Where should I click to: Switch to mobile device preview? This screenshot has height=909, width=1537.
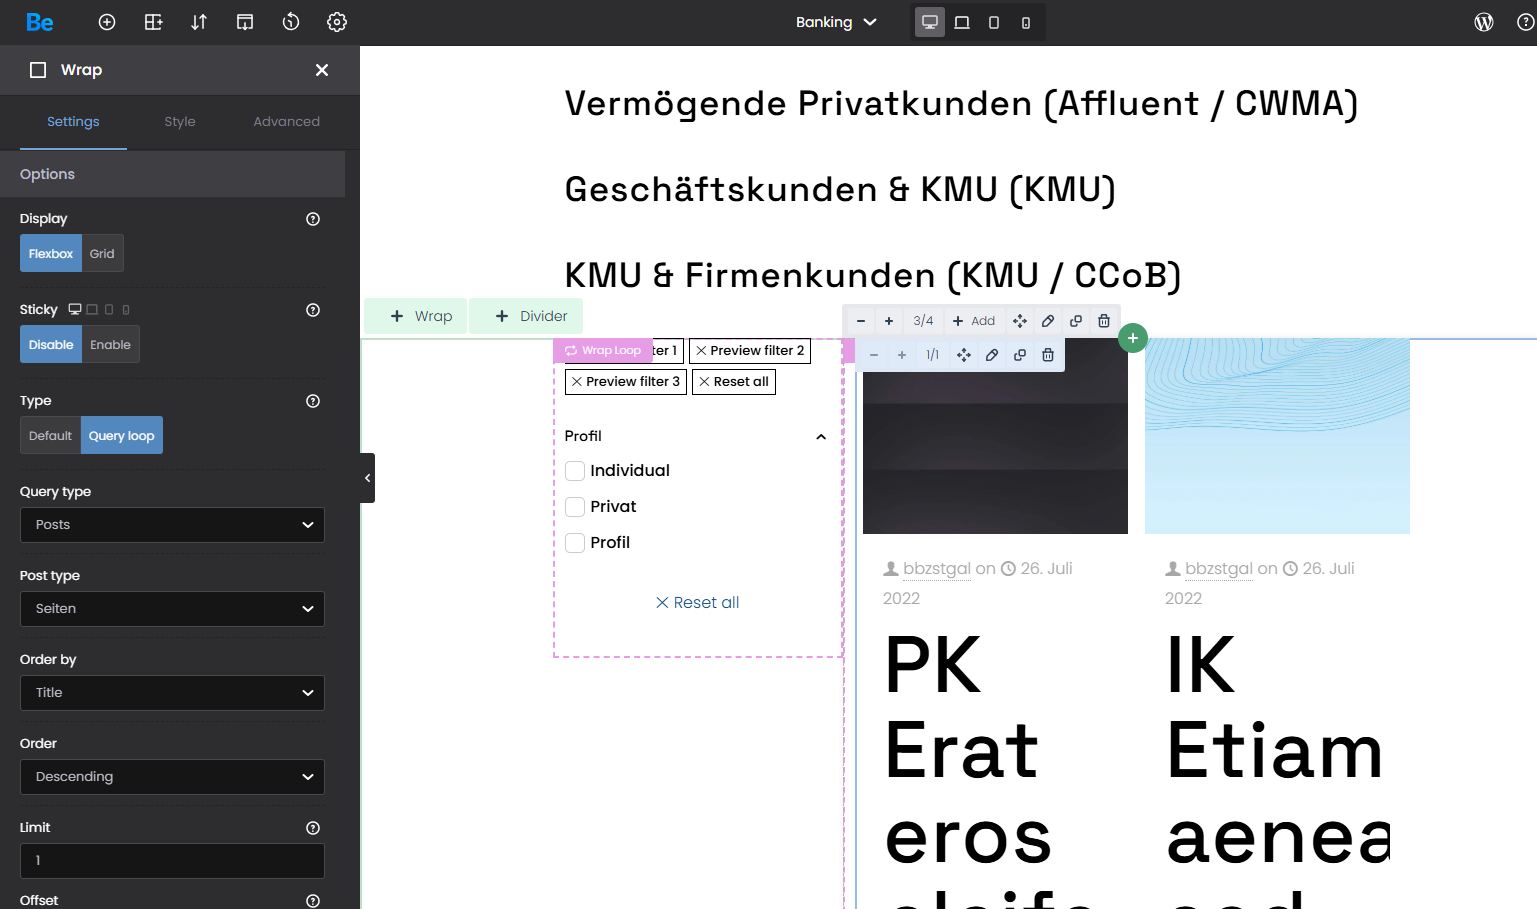(1026, 22)
